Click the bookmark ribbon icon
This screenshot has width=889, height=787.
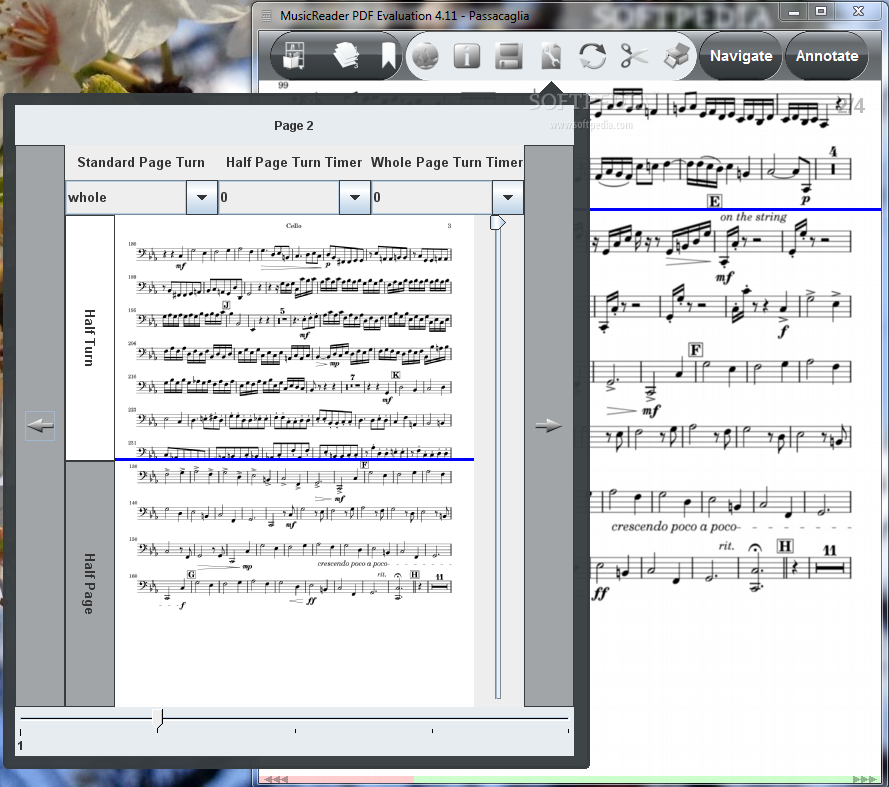point(388,56)
